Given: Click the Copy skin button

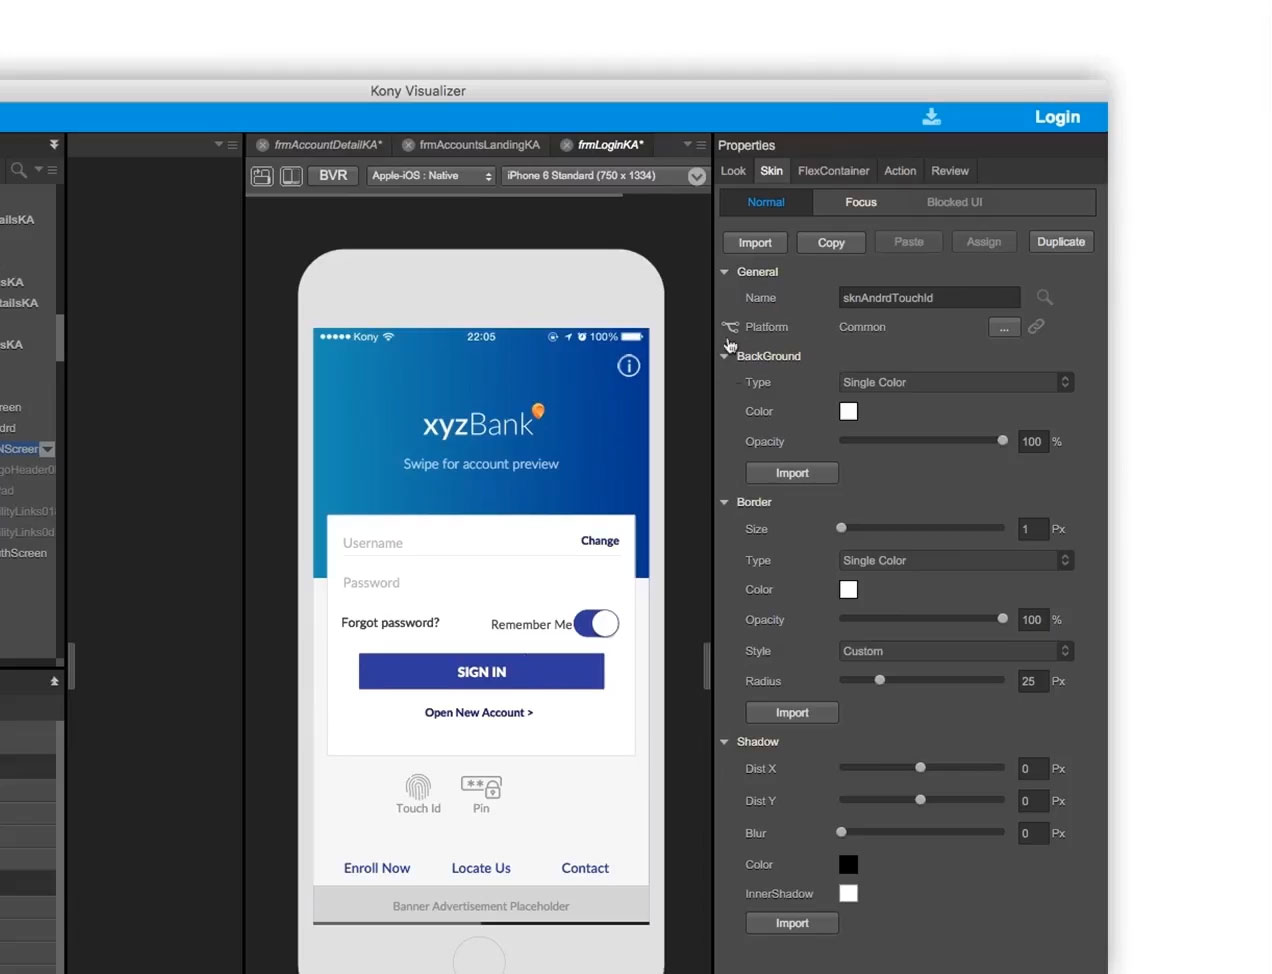Looking at the screenshot, I should point(831,242).
